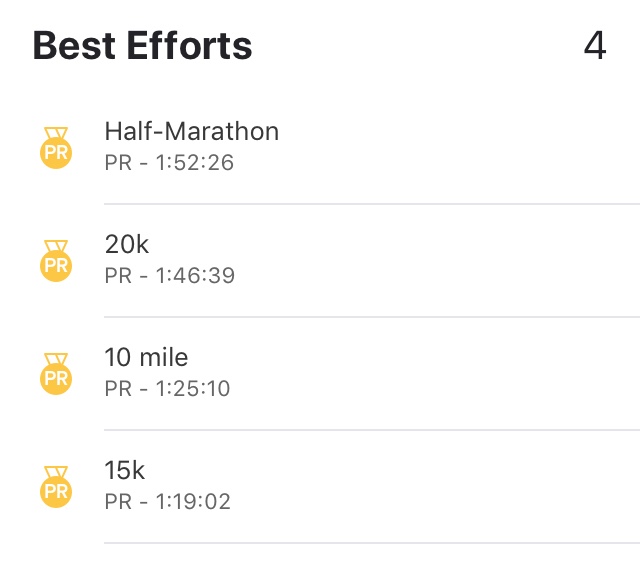Click the divider line below 10 mile row
The height and width of the screenshot is (561, 640).
point(370,430)
